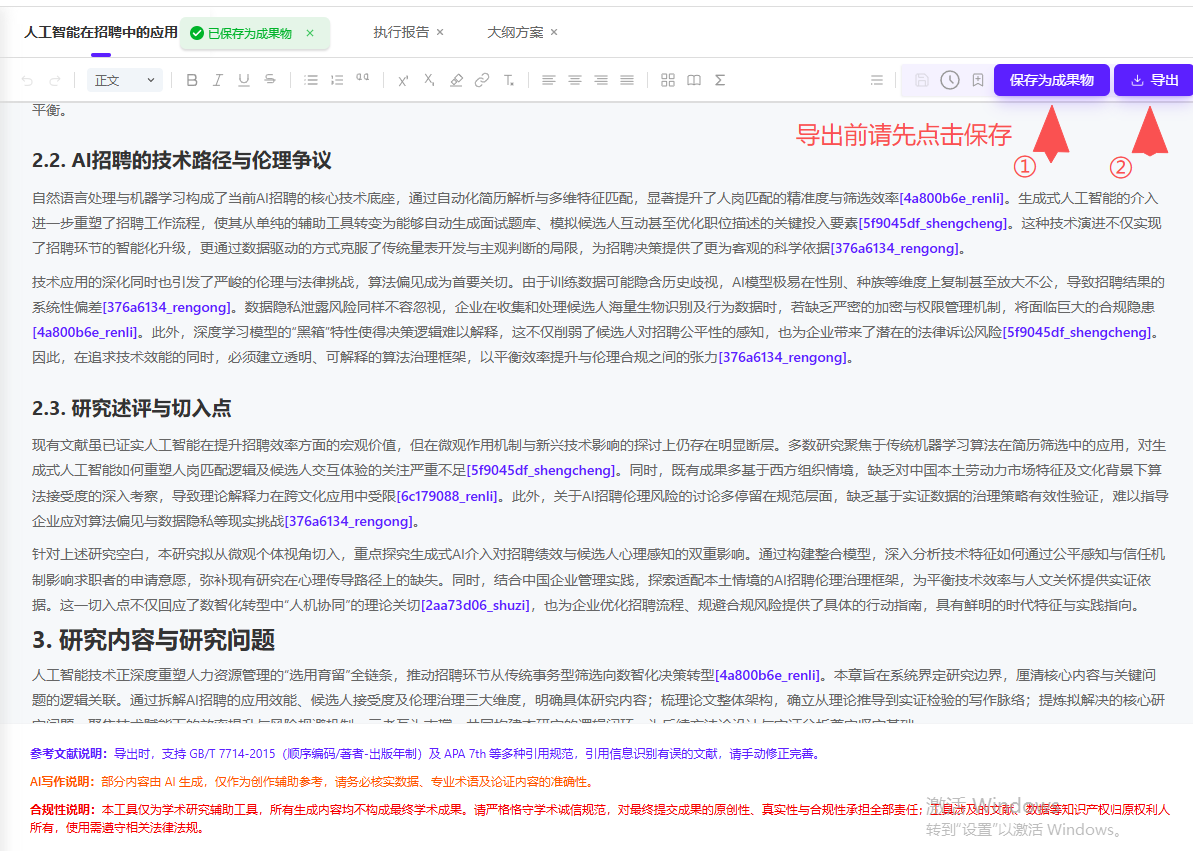This screenshot has height=851, width=1193.
Task: Select the highlighter marker tool
Action: tap(456, 80)
